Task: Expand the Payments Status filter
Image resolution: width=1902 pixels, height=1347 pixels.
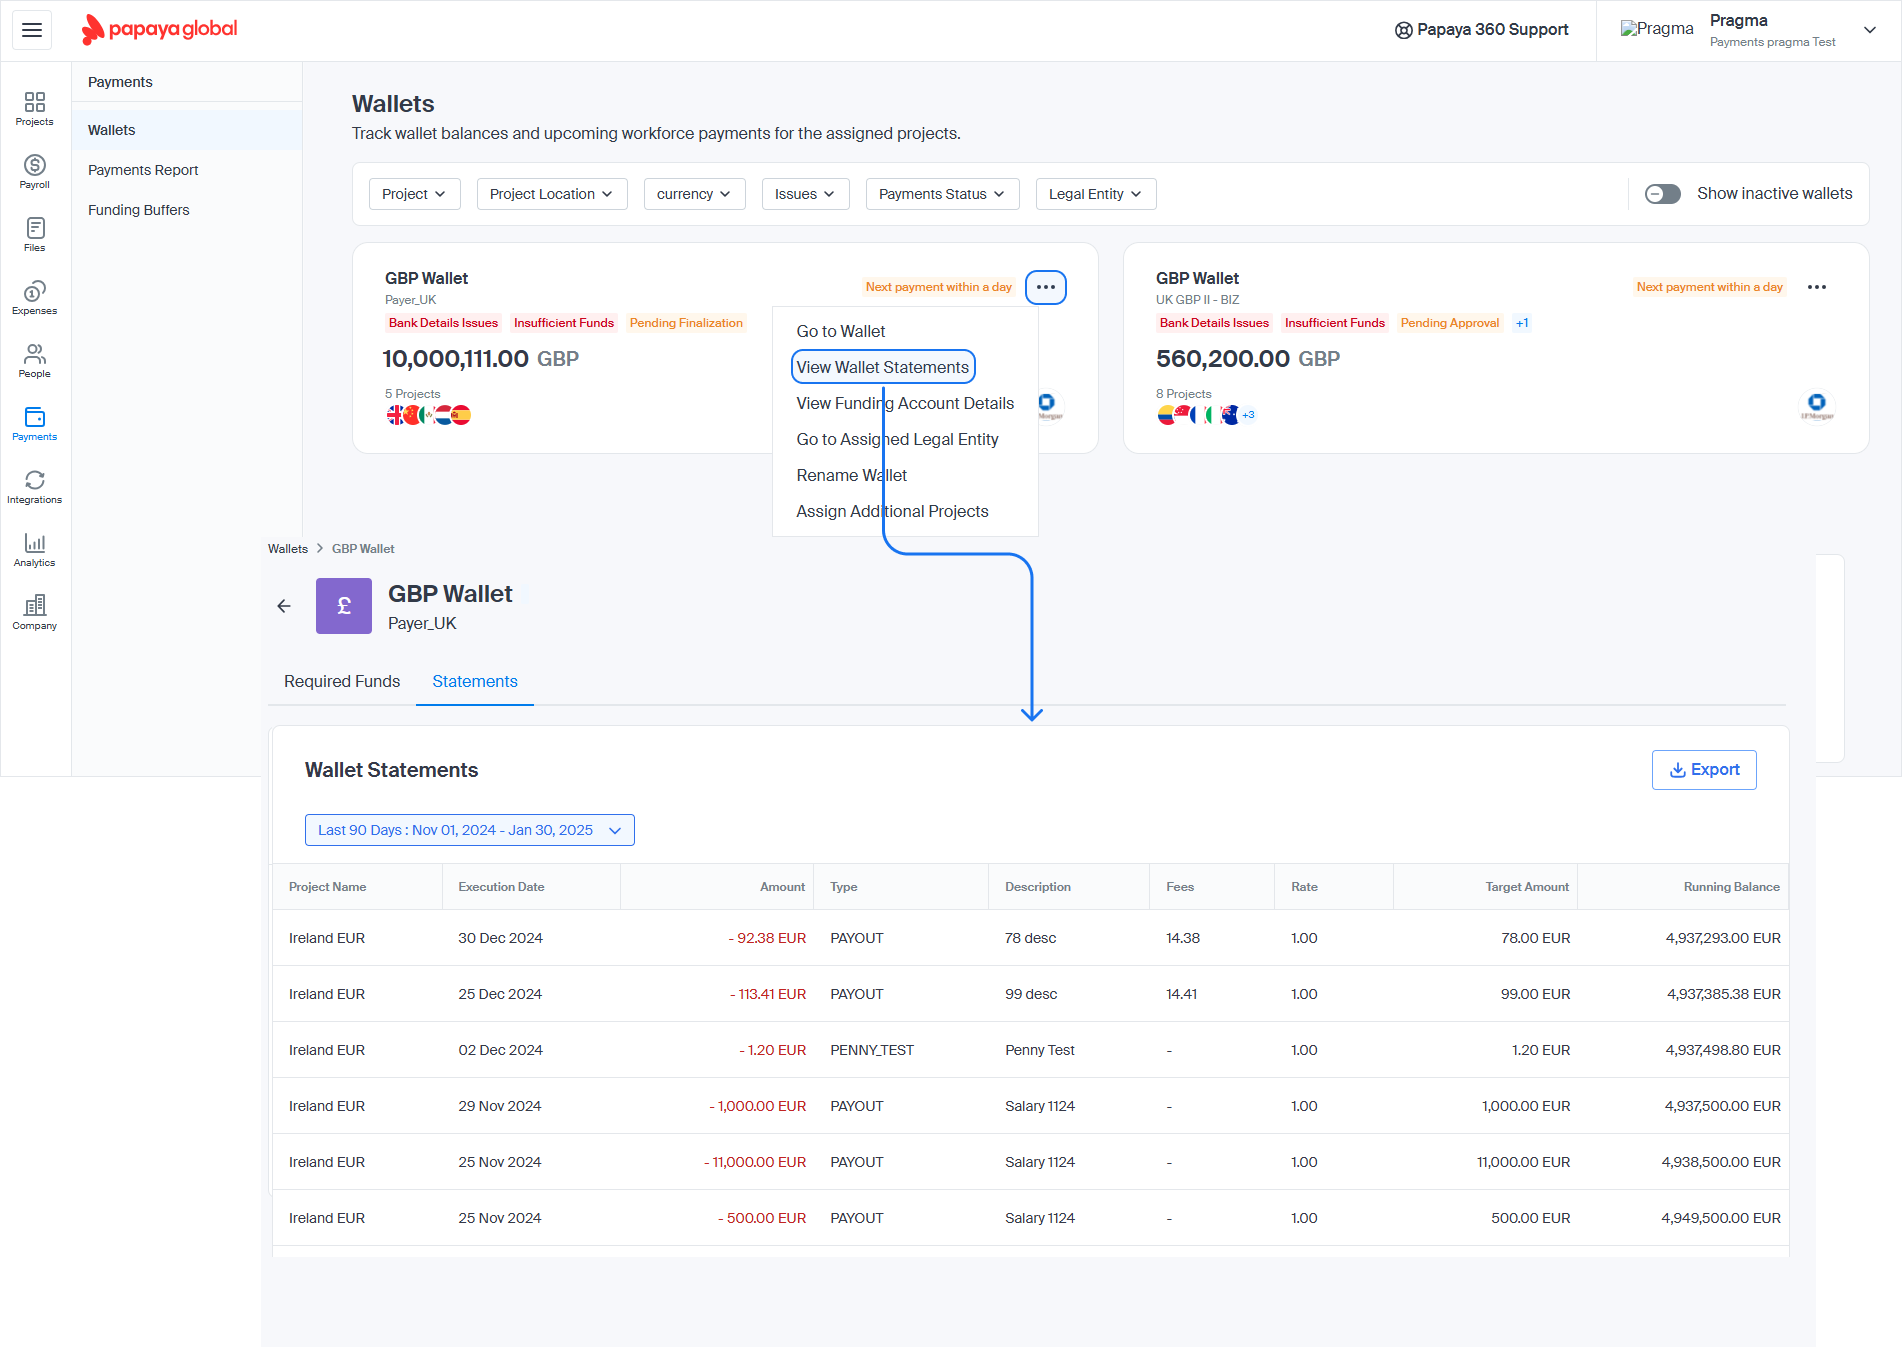Action: (942, 194)
